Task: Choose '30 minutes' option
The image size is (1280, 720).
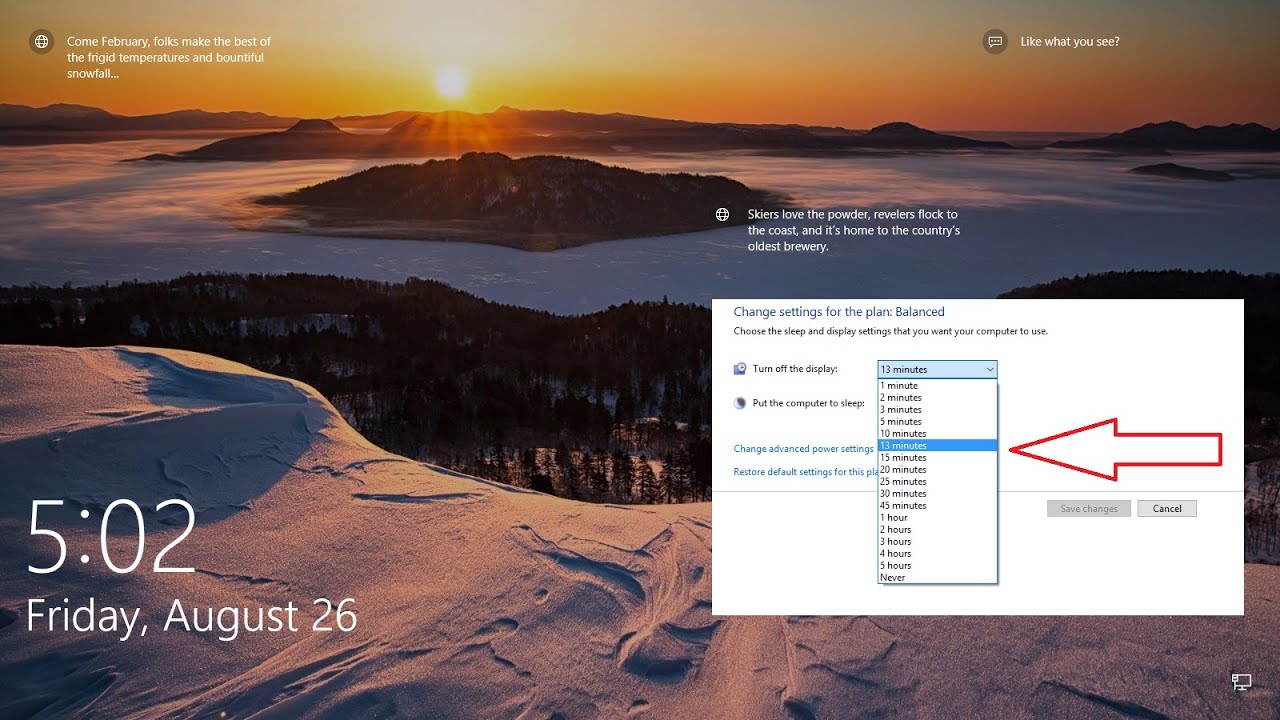Action: (937, 494)
